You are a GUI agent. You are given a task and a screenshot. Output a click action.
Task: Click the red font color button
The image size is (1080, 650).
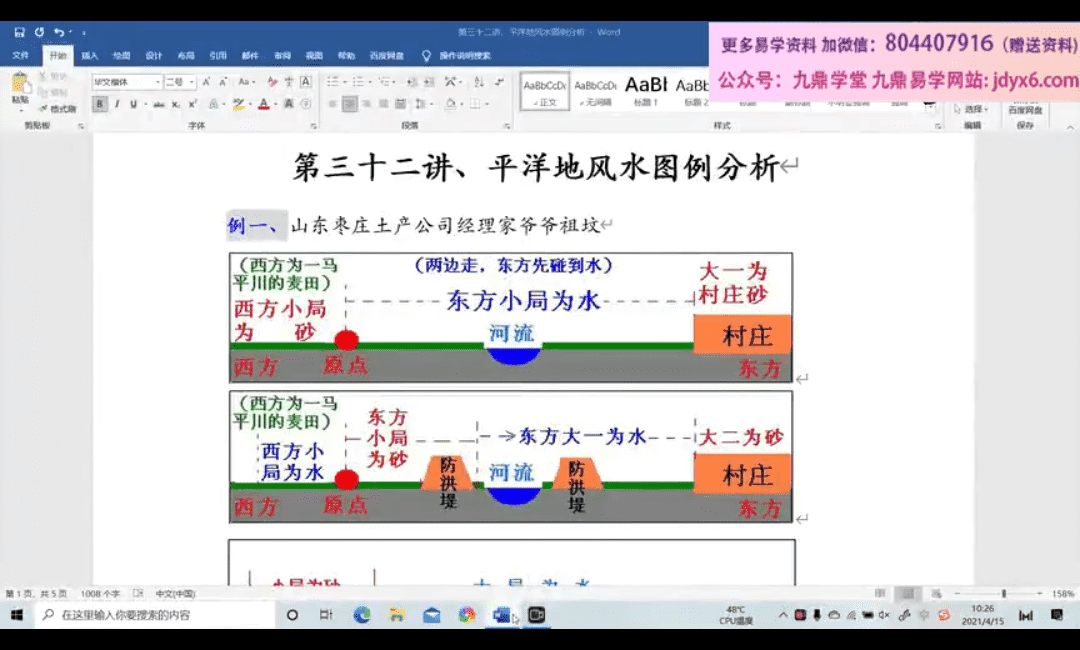(263, 104)
